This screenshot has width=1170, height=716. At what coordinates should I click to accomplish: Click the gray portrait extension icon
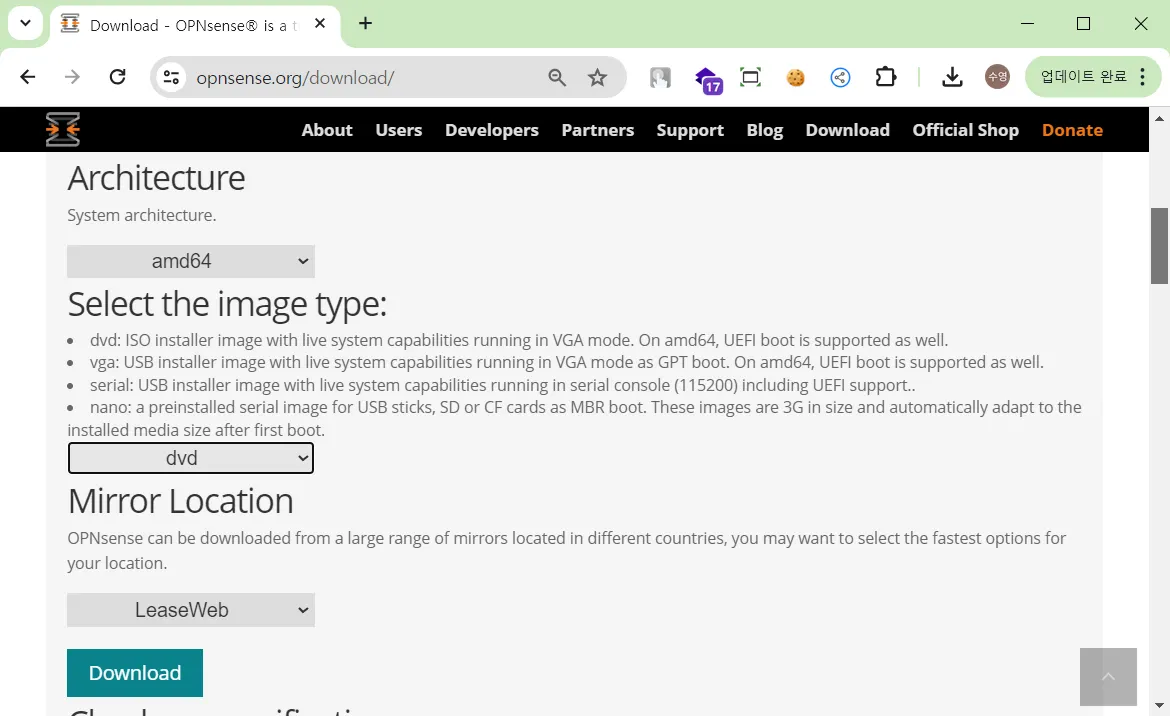pos(660,77)
